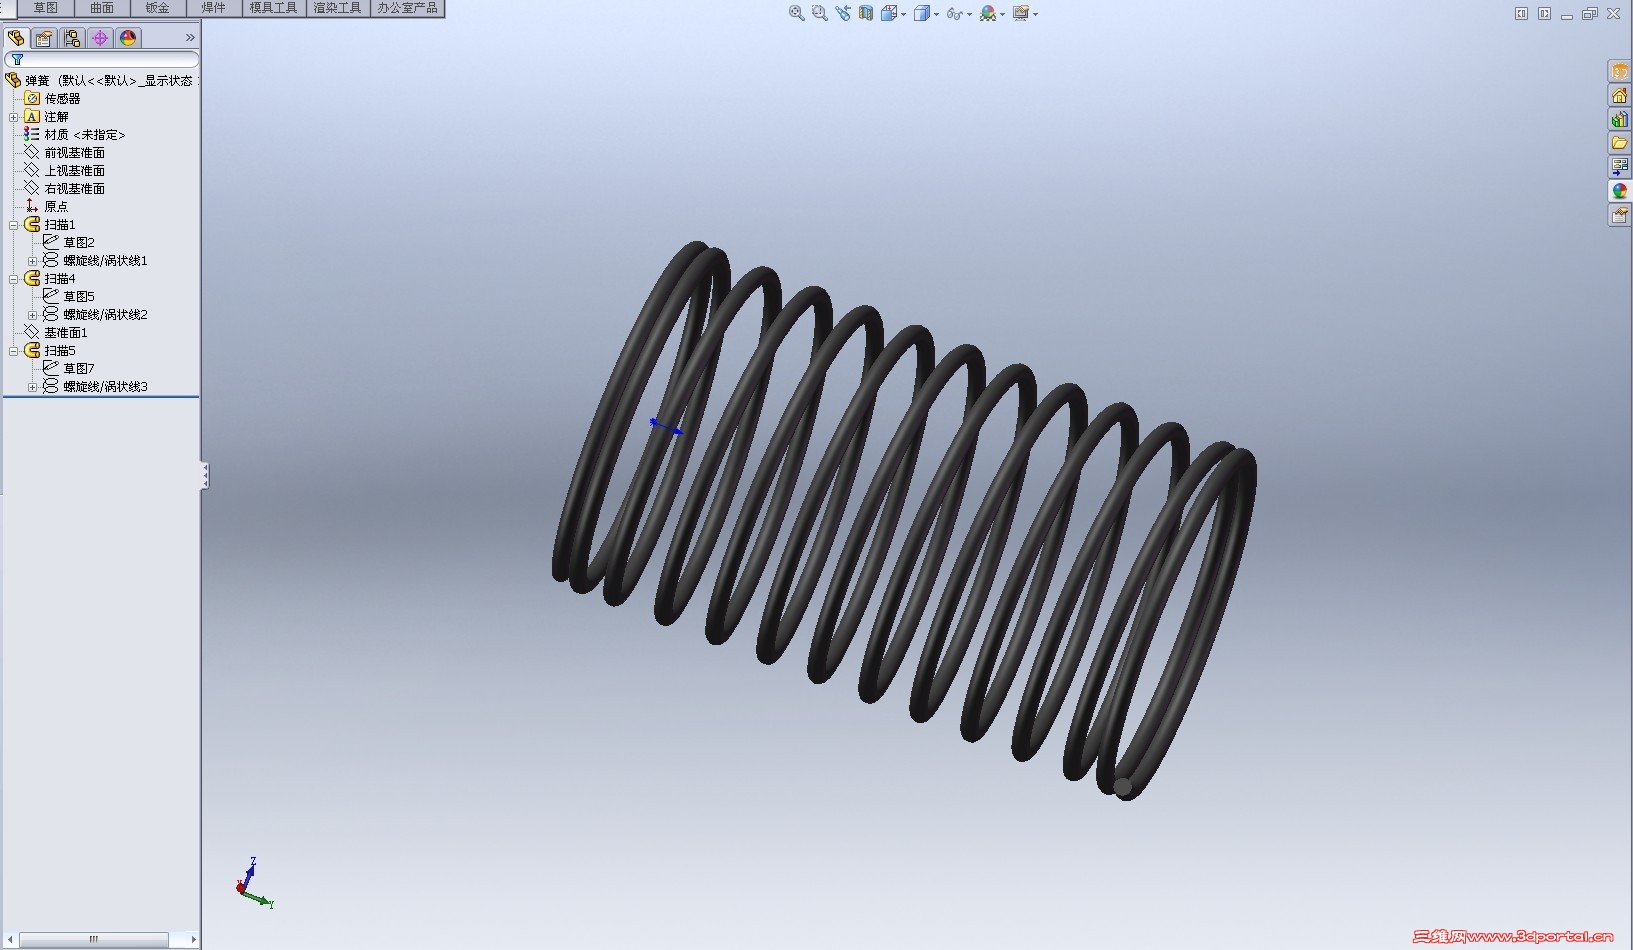Screen dimensions: 1633x950
Task: Open the SolidWorks Resources home tab
Action: 1620,95
